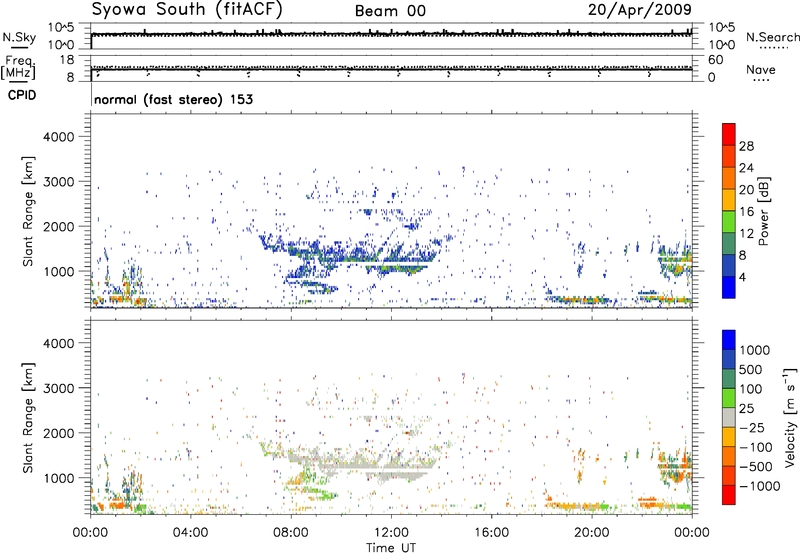The height and width of the screenshot is (554, 800).
Task: Click the 'Time UT' axis label
Action: tap(391, 548)
